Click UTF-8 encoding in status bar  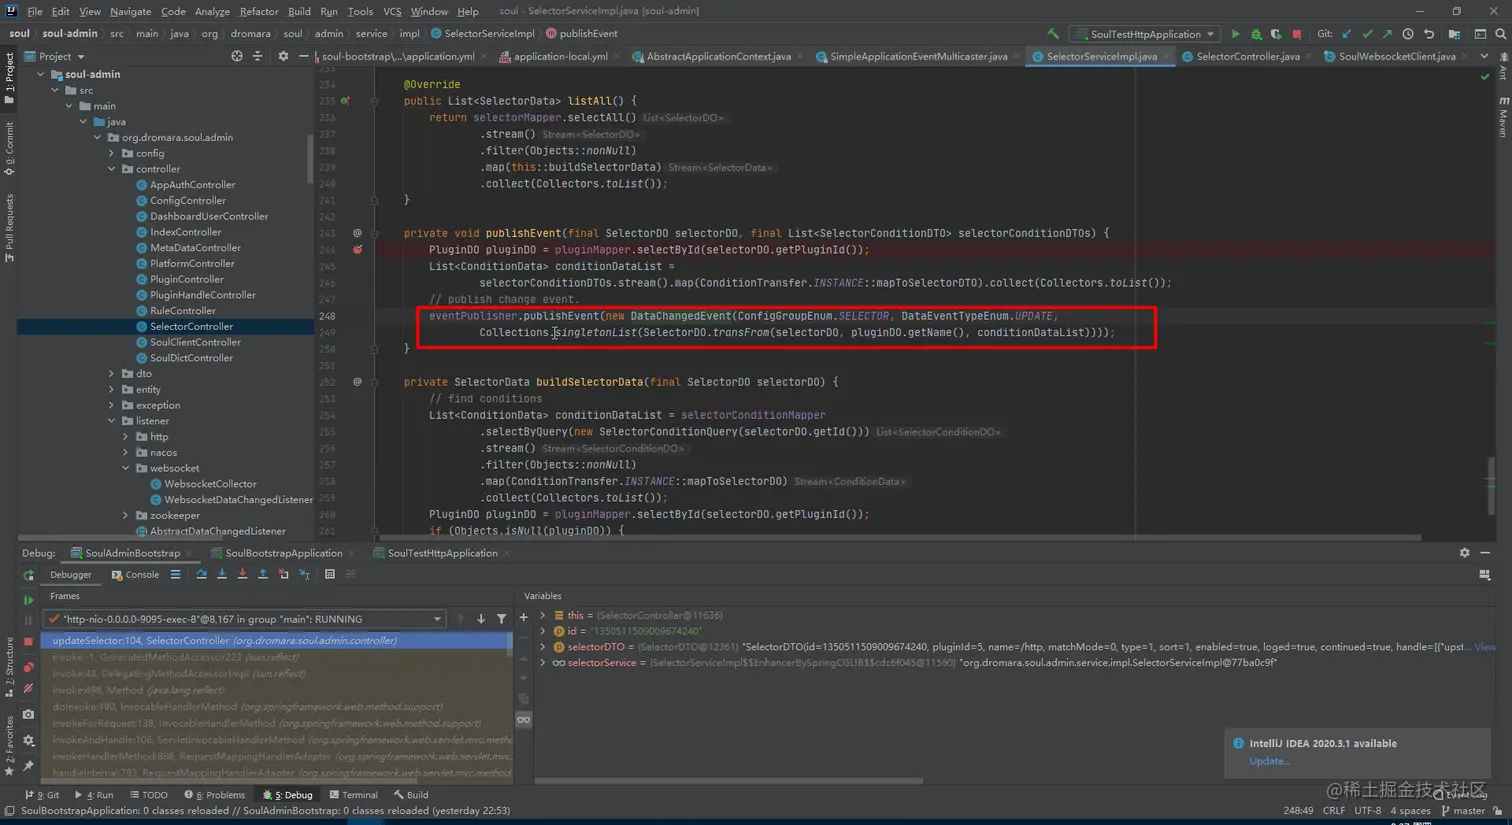click(1367, 811)
